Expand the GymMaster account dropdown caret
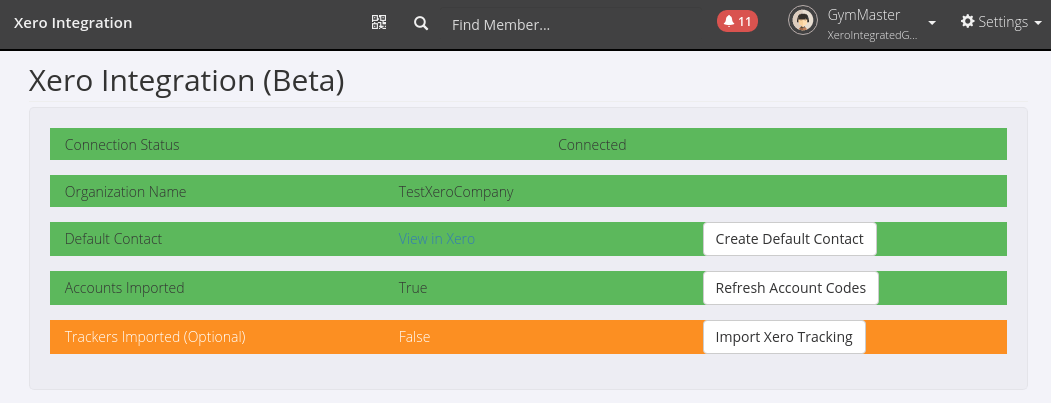Viewport: 1051px width, 403px height. pyautogui.click(x=932, y=23)
